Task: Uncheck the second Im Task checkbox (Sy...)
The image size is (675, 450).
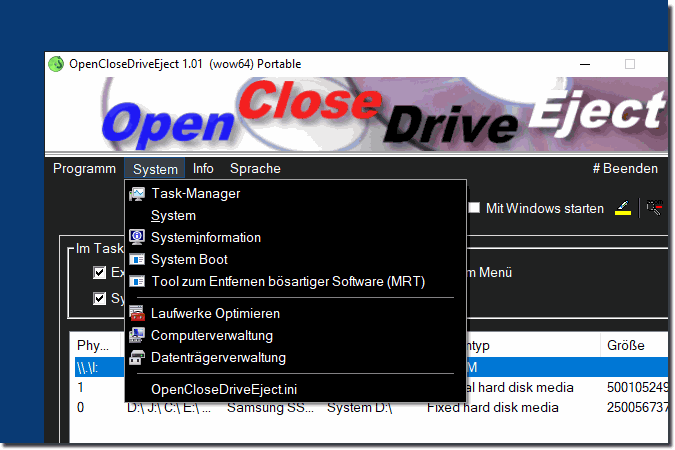Action: pyautogui.click(x=99, y=298)
